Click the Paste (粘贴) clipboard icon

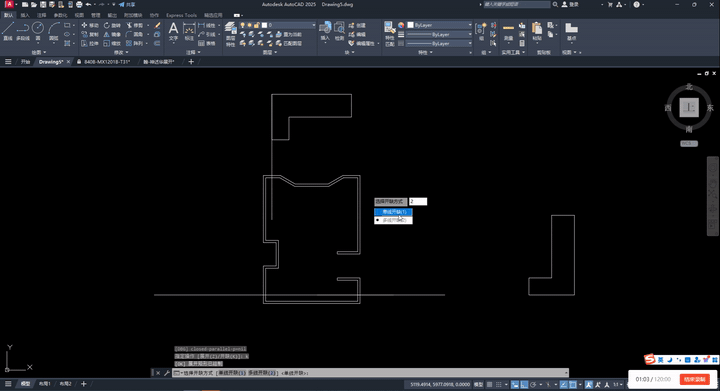[x=537, y=31]
